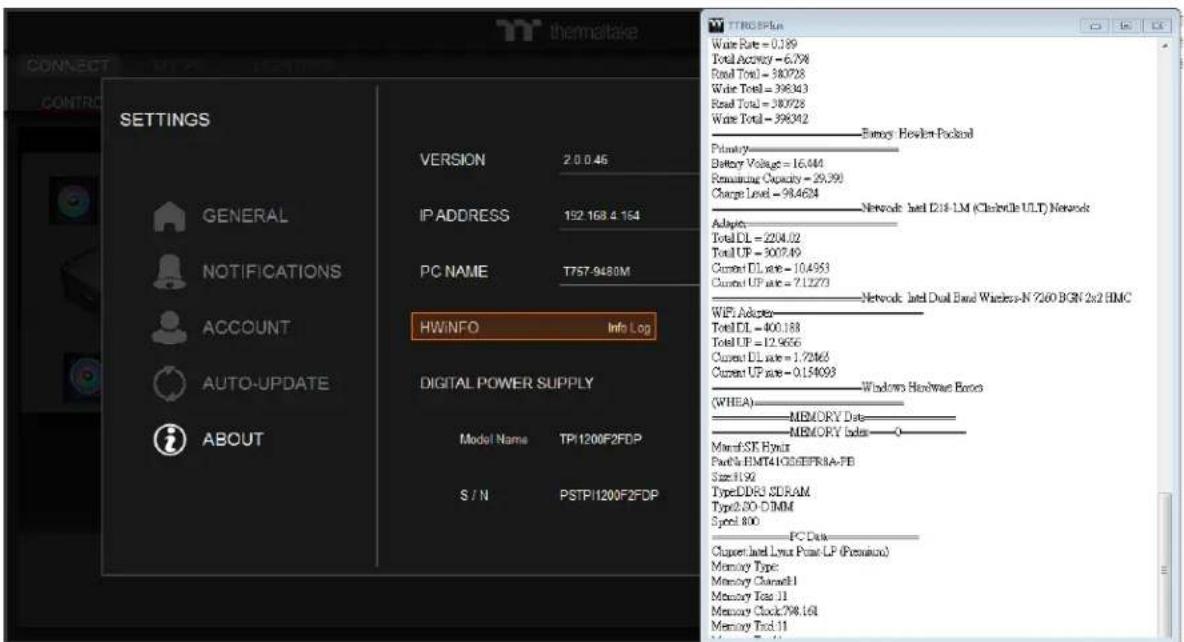This screenshot has height=642, width=1184.
Task: Select the About info circle icon
Action: pyautogui.click(x=169, y=440)
